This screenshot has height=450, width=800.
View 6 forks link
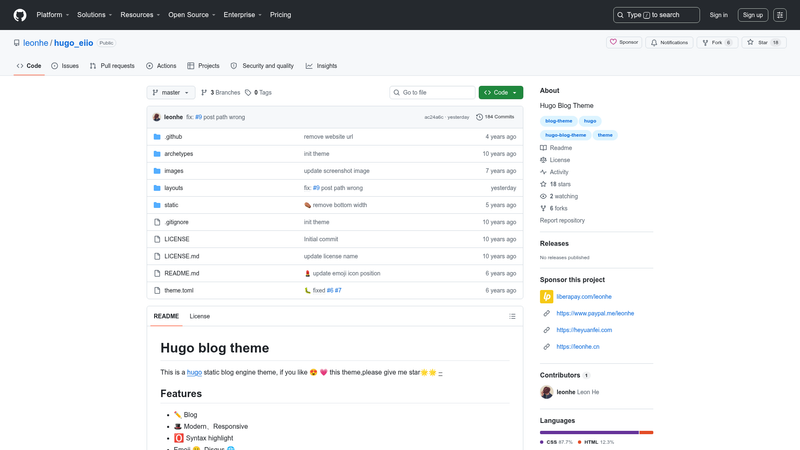coord(554,209)
